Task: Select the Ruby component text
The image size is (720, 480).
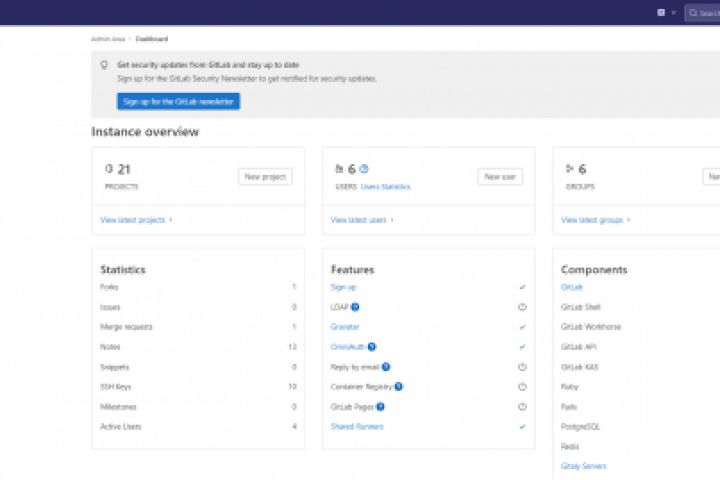Action: [x=569, y=387]
